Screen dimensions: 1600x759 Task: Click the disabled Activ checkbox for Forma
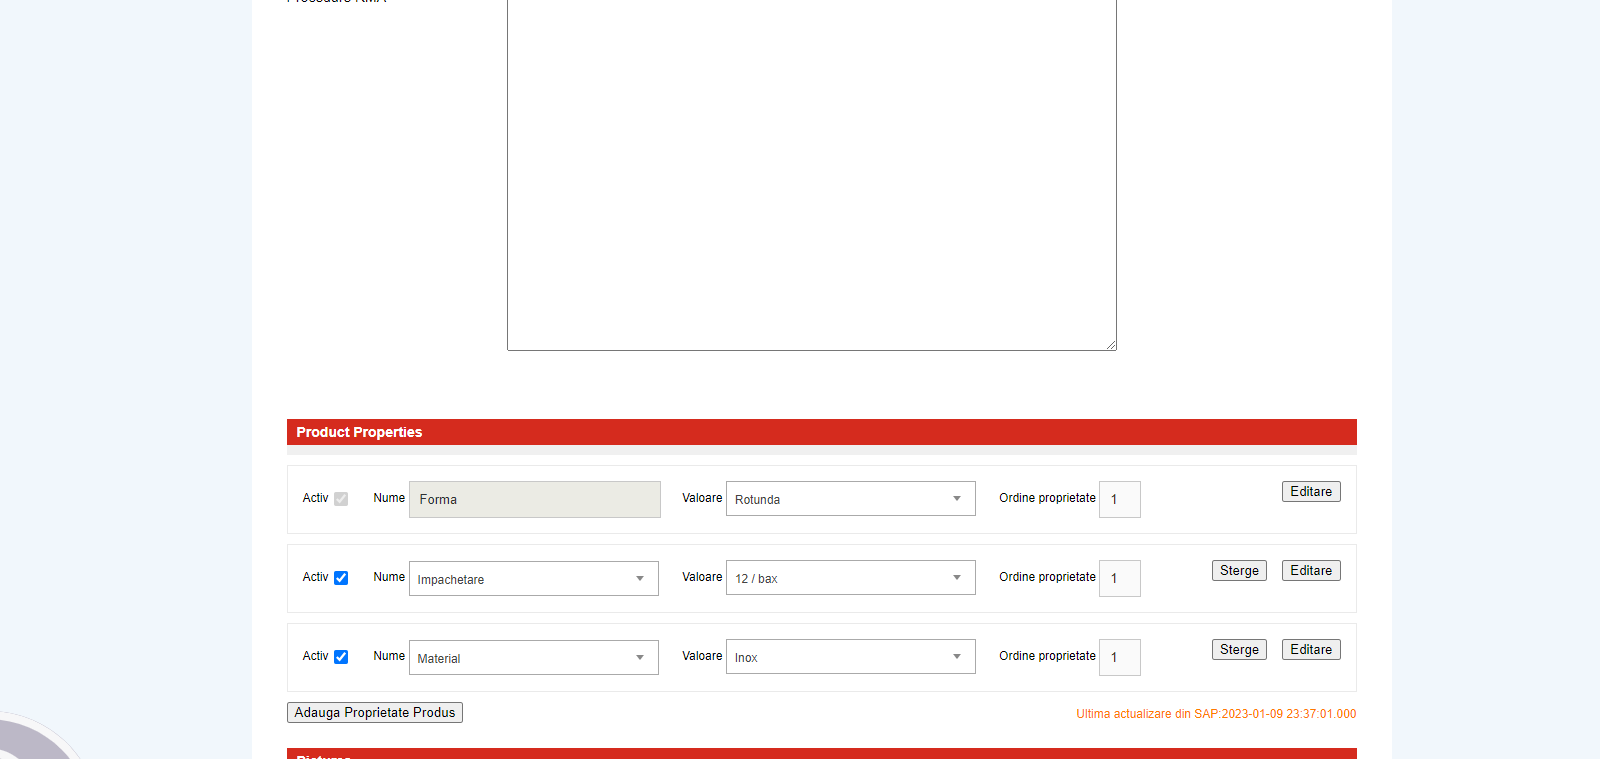pos(341,499)
